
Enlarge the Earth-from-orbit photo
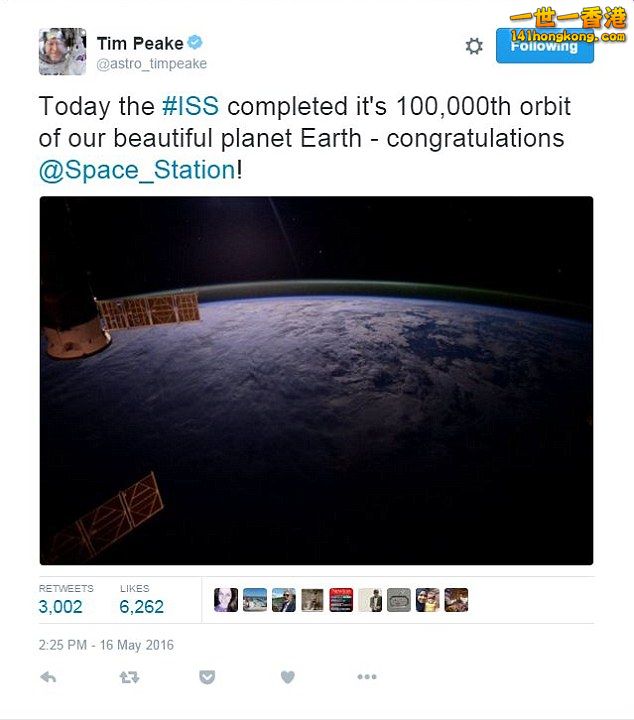click(316, 380)
